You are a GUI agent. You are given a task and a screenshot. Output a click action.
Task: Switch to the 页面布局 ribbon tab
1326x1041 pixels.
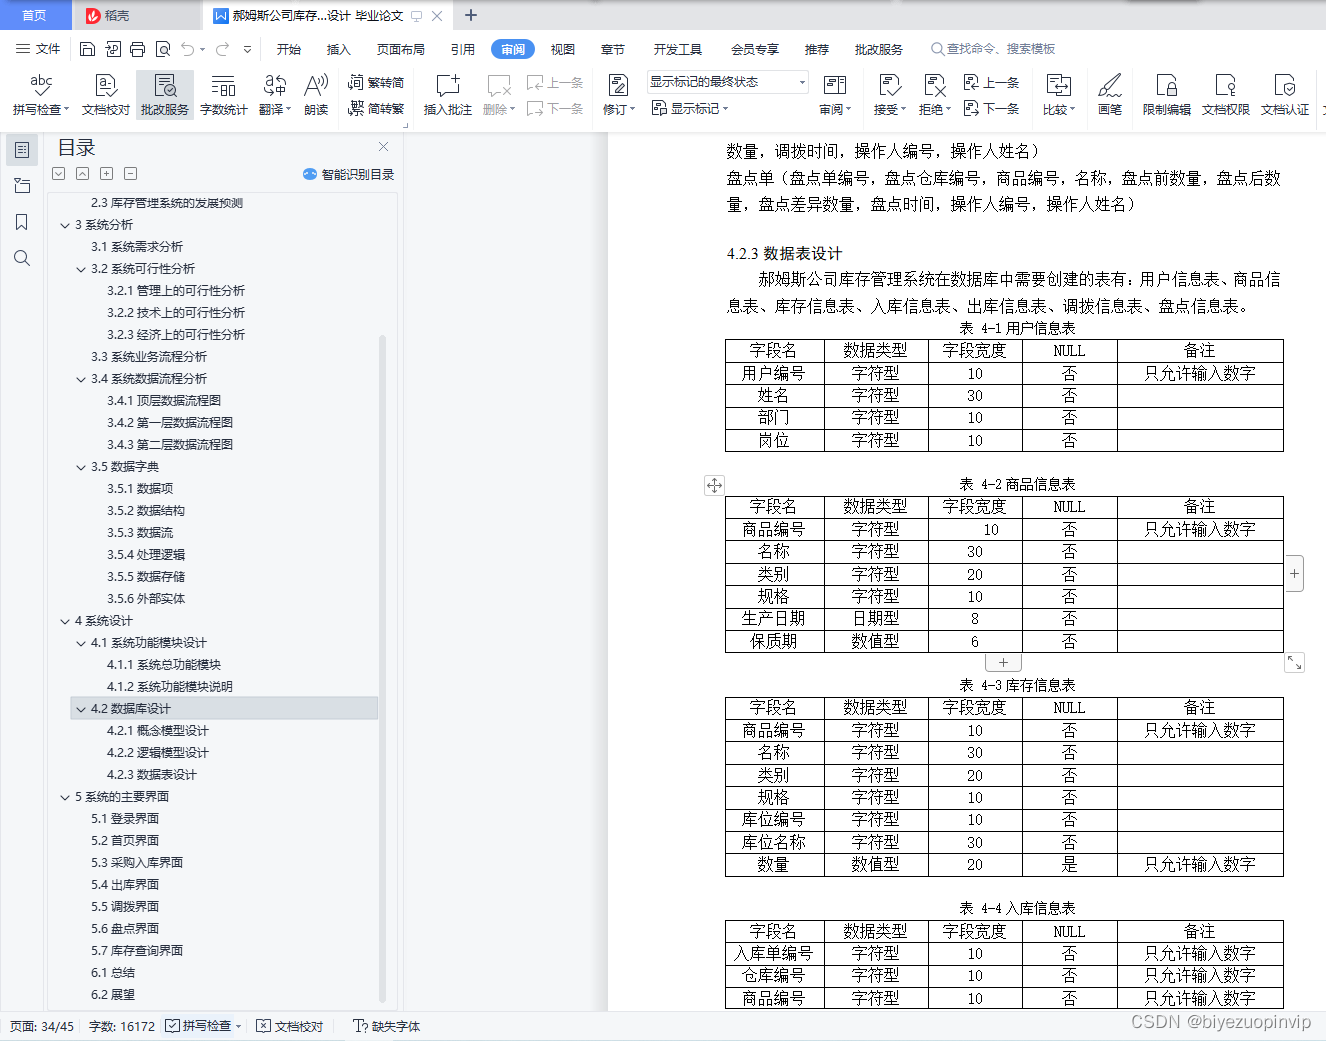tap(401, 49)
